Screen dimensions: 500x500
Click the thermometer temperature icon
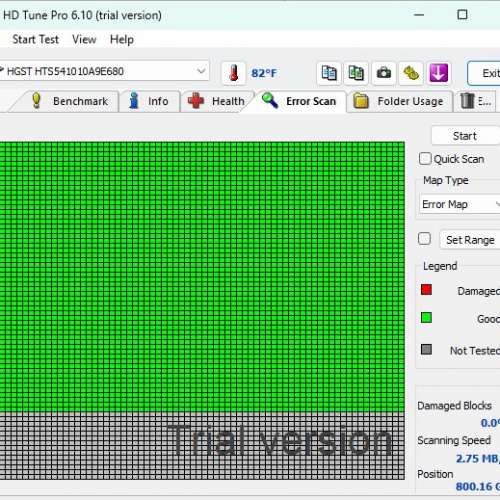234,73
